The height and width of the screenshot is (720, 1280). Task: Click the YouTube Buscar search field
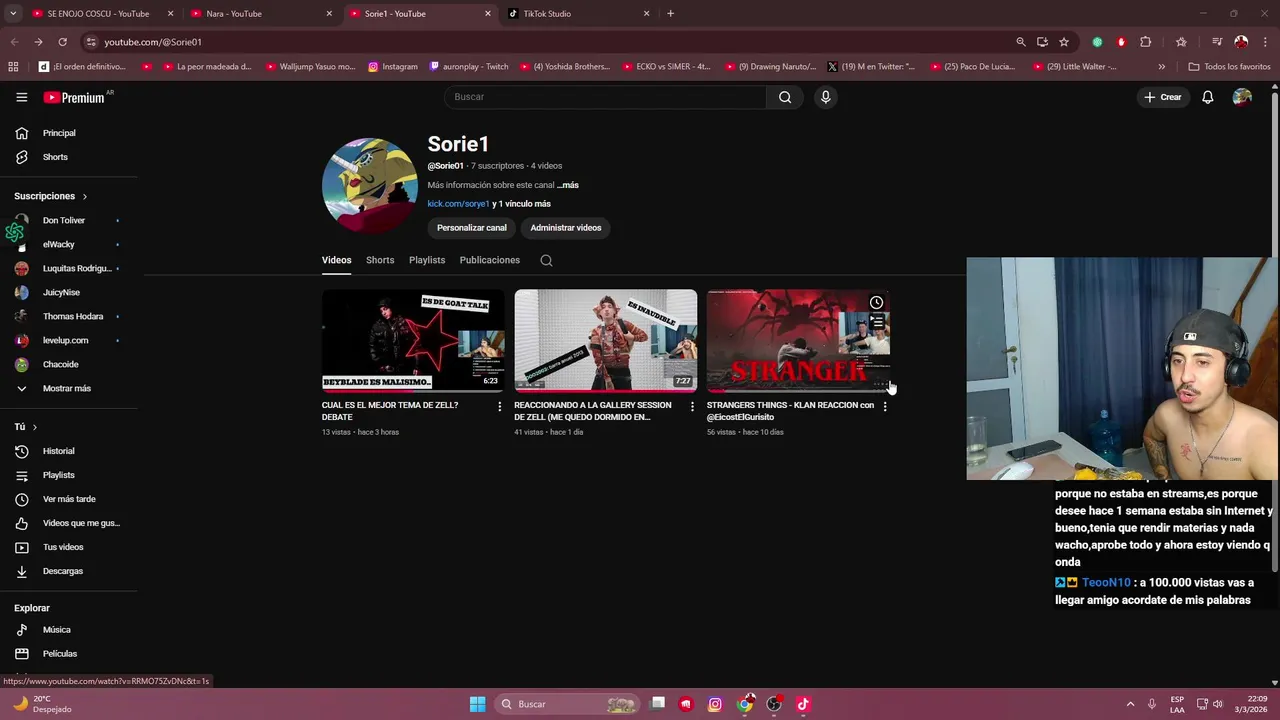[605, 97]
